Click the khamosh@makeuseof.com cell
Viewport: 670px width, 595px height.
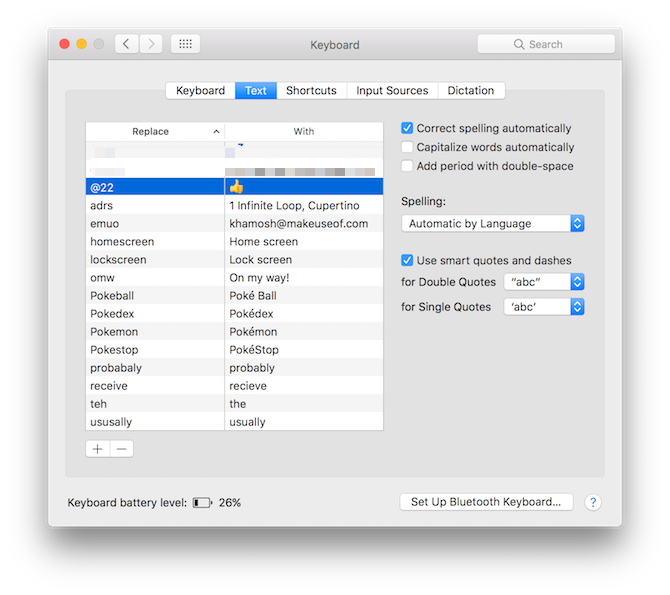pyautogui.click(x=304, y=224)
